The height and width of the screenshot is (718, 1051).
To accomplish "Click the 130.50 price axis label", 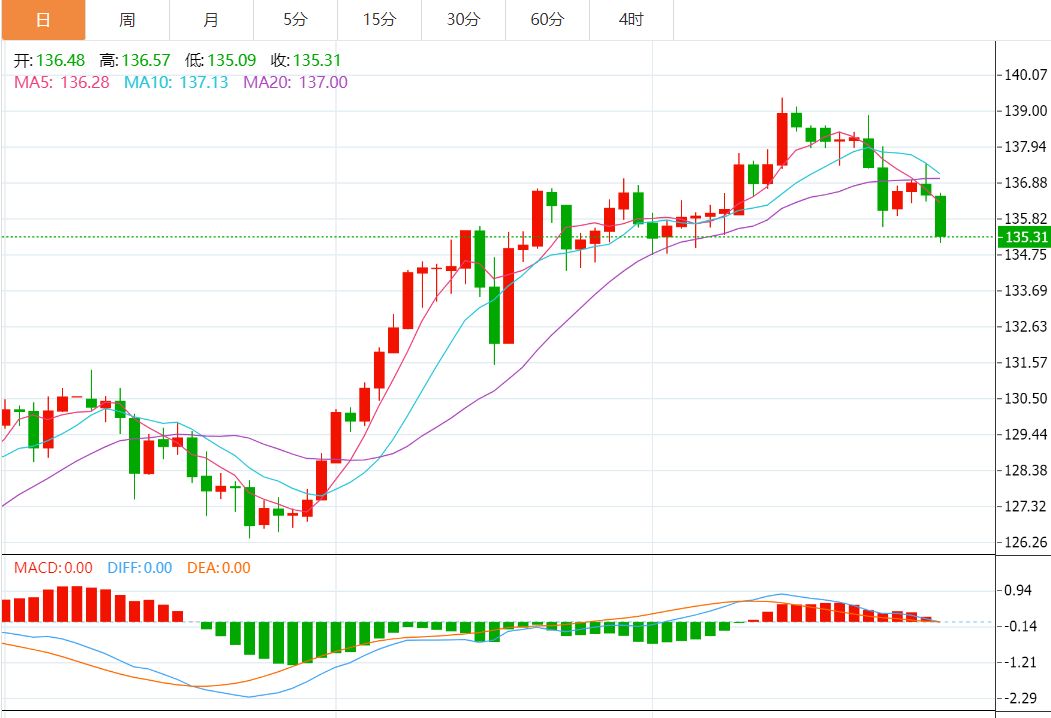I will 1026,398.
